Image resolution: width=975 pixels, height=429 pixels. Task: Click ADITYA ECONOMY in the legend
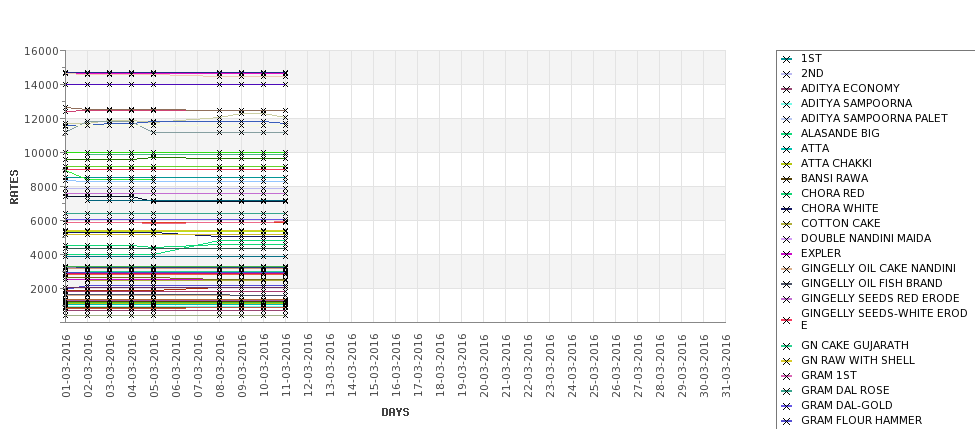pyautogui.click(x=850, y=88)
